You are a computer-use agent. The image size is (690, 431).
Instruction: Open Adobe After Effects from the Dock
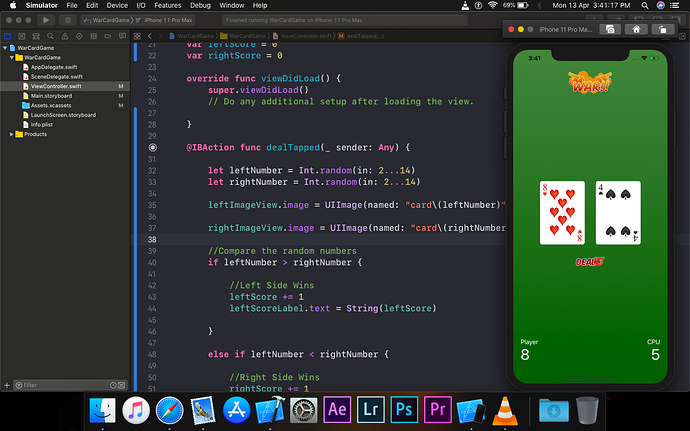pyautogui.click(x=339, y=409)
